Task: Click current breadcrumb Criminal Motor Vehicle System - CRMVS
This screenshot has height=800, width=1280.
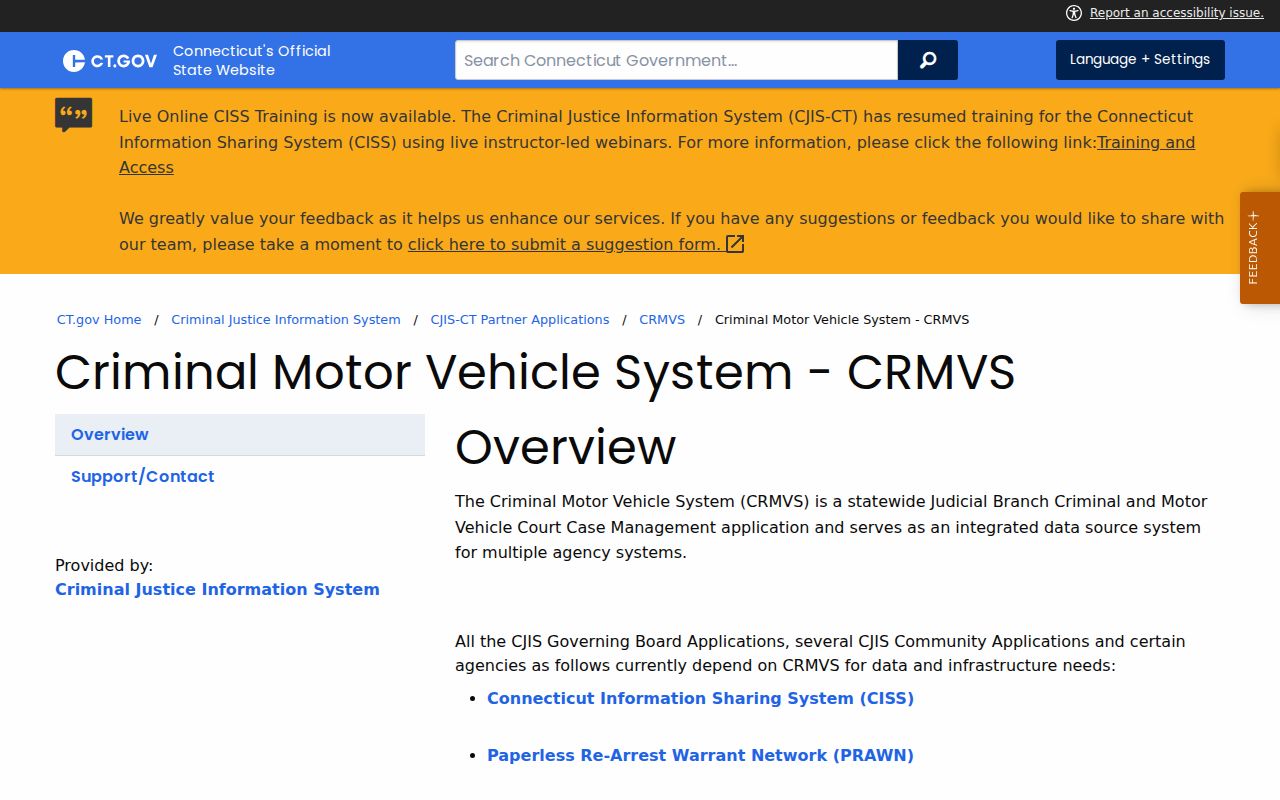Action: (842, 320)
